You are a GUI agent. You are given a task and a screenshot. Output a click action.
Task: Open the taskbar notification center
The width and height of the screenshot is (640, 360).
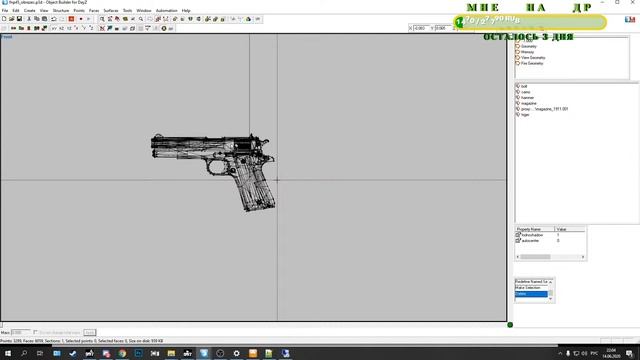[629, 353]
